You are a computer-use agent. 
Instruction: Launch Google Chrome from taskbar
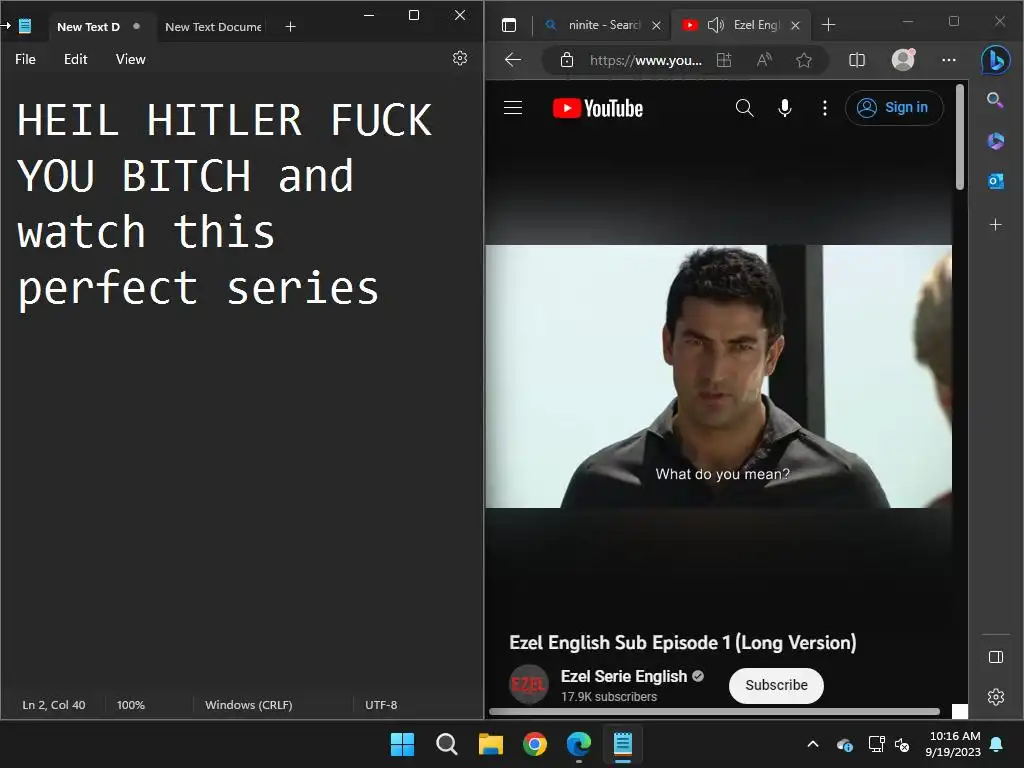pos(535,744)
